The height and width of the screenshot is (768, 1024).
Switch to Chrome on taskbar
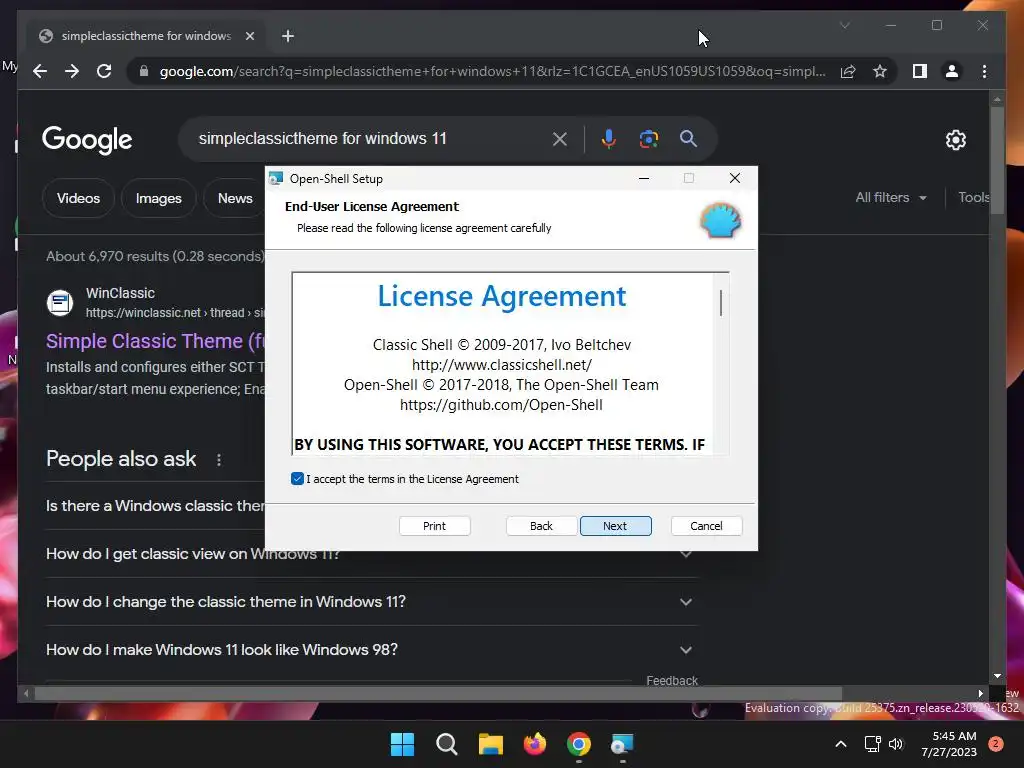(x=579, y=744)
